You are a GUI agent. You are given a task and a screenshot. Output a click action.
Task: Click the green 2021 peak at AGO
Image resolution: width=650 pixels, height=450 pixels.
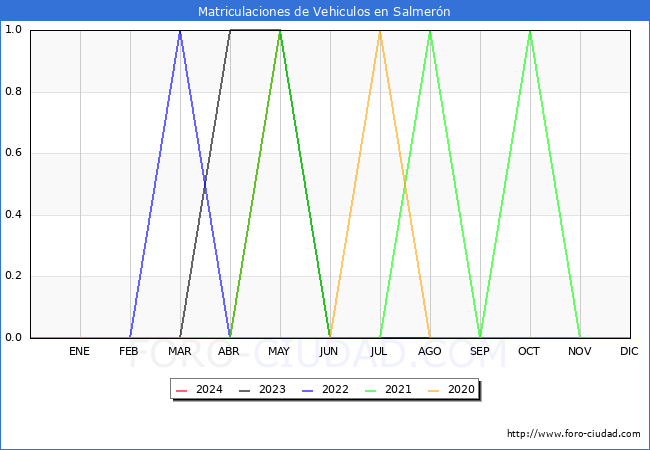click(430, 31)
